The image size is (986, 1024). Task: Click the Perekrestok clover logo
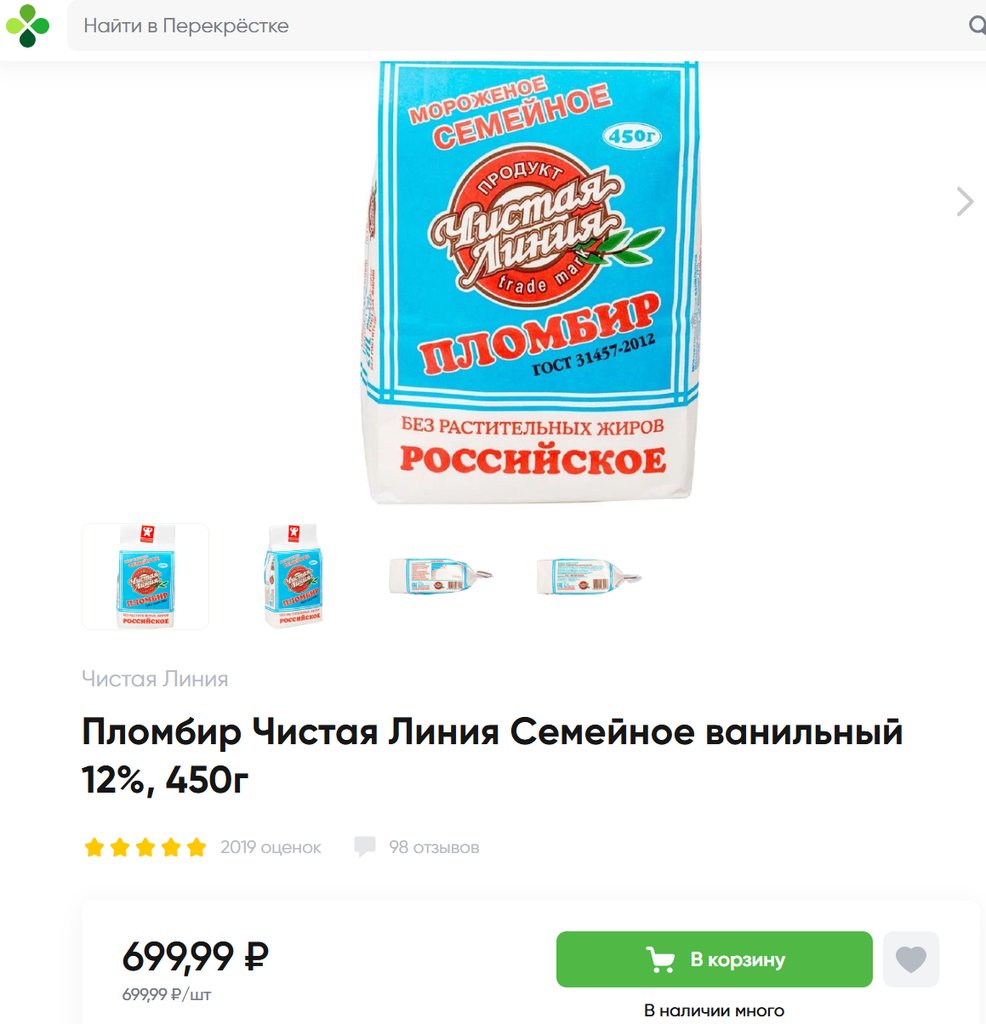27,26
